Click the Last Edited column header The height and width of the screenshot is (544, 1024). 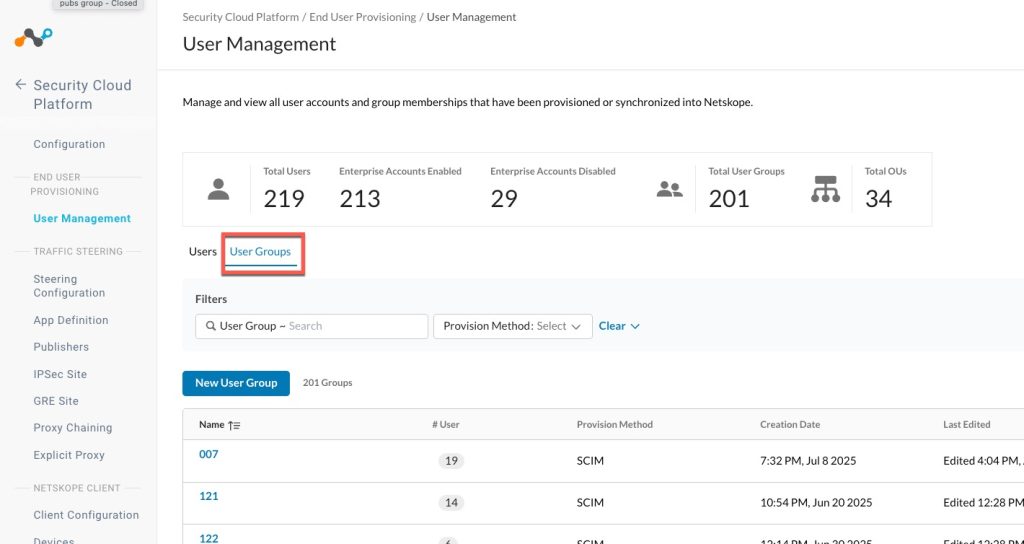tap(967, 424)
